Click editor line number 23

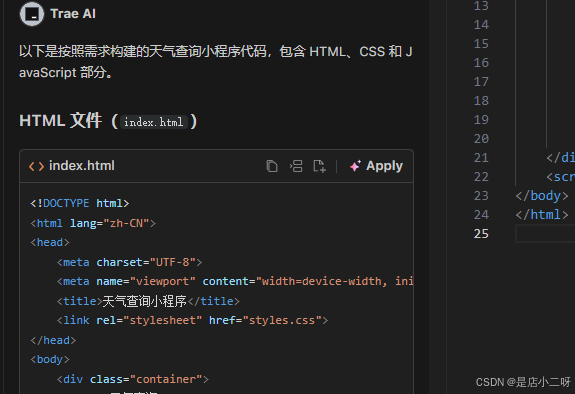click(481, 196)
